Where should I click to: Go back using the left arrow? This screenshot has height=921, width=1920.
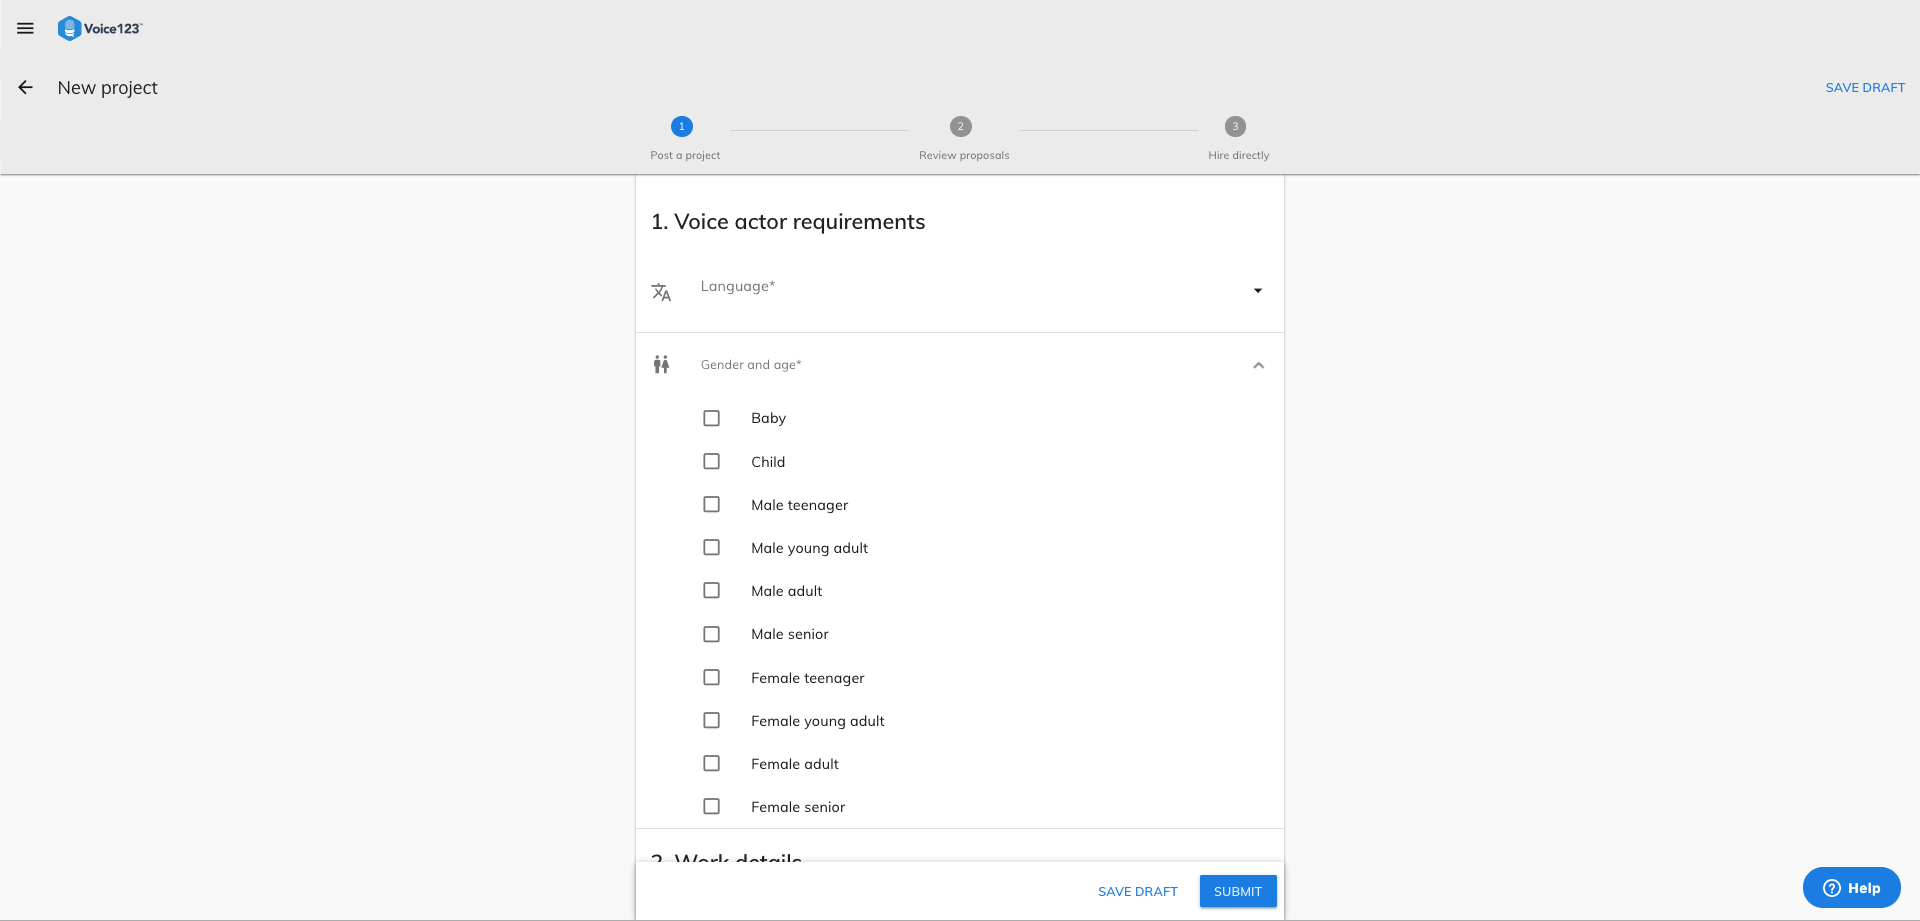click(x=26, y=88)
